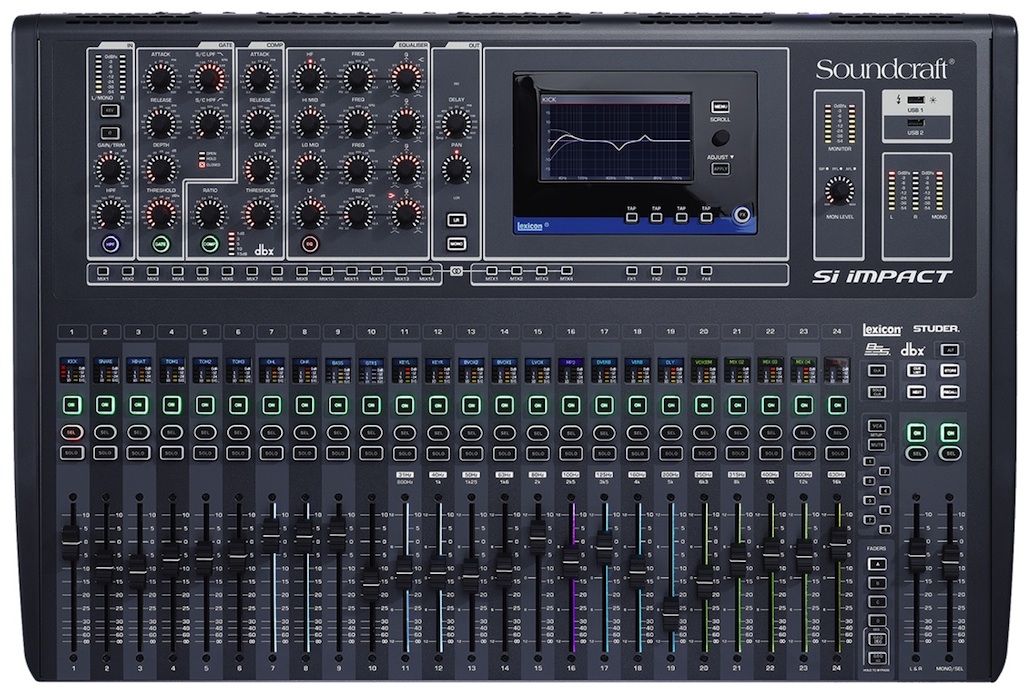Touch the GAIN/TRIM knob
The height and width of the screenshot is (692, 1024).
click(110, 168)
